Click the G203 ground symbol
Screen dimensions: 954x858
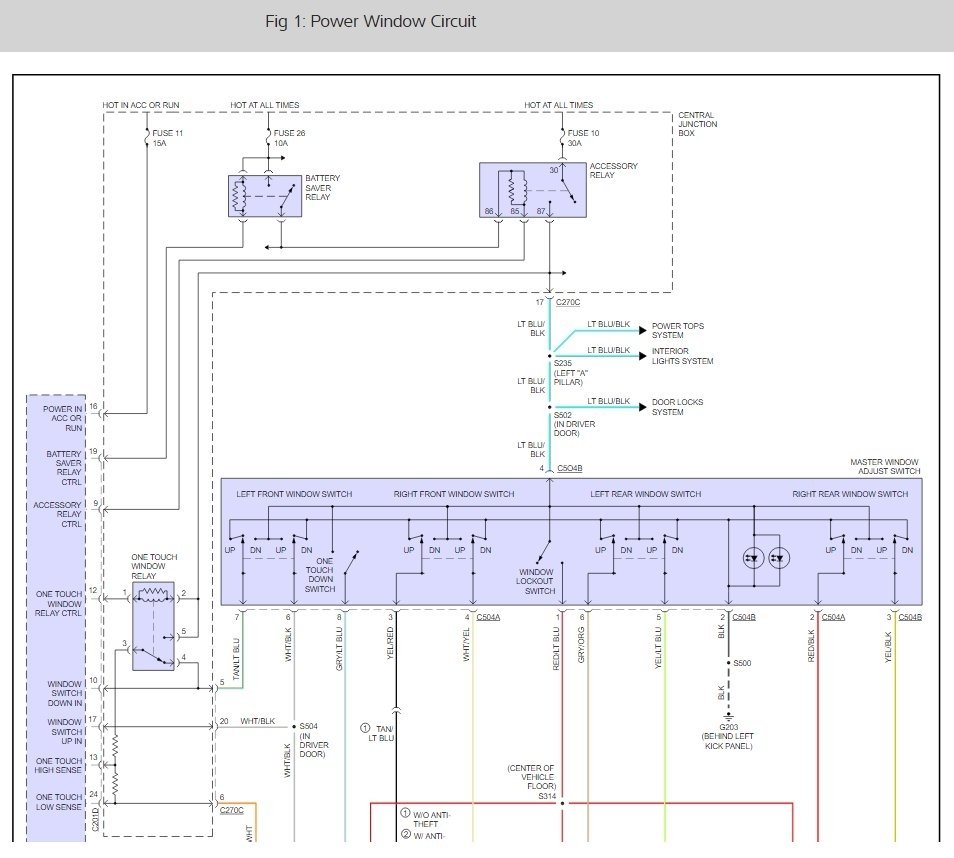729,716
